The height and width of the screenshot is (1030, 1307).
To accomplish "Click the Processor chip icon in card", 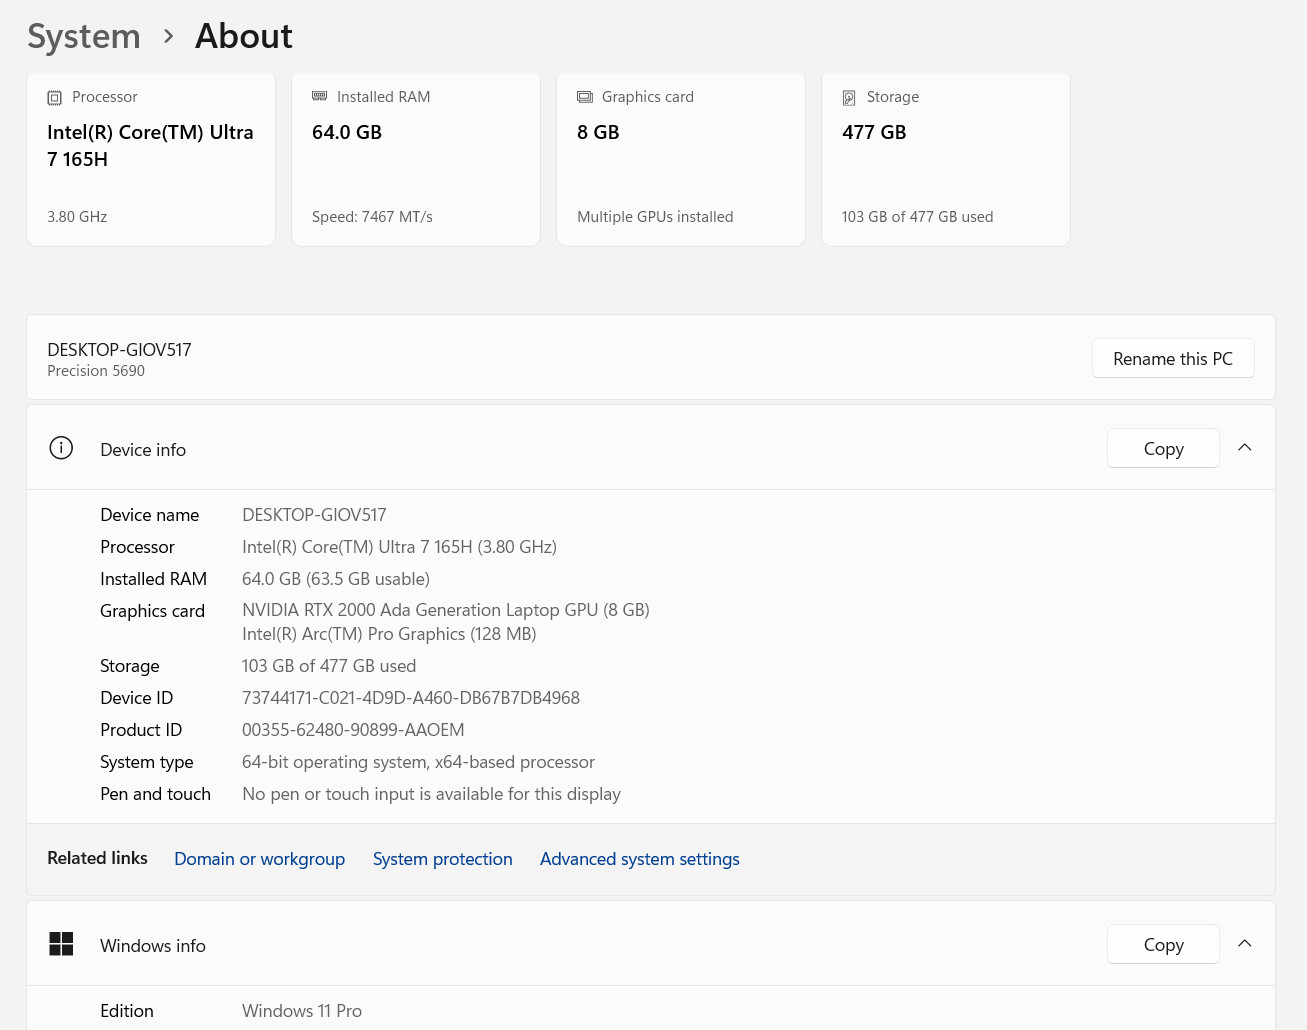I will pos(55,98).
